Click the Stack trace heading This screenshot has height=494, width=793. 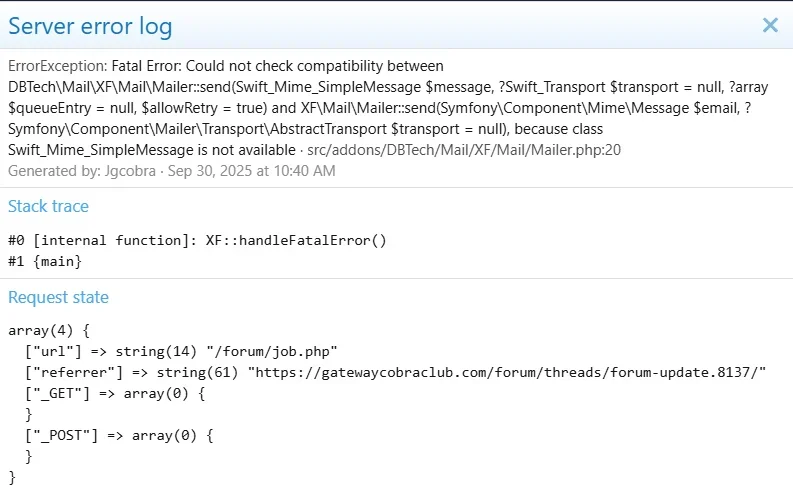click(48, 206)
